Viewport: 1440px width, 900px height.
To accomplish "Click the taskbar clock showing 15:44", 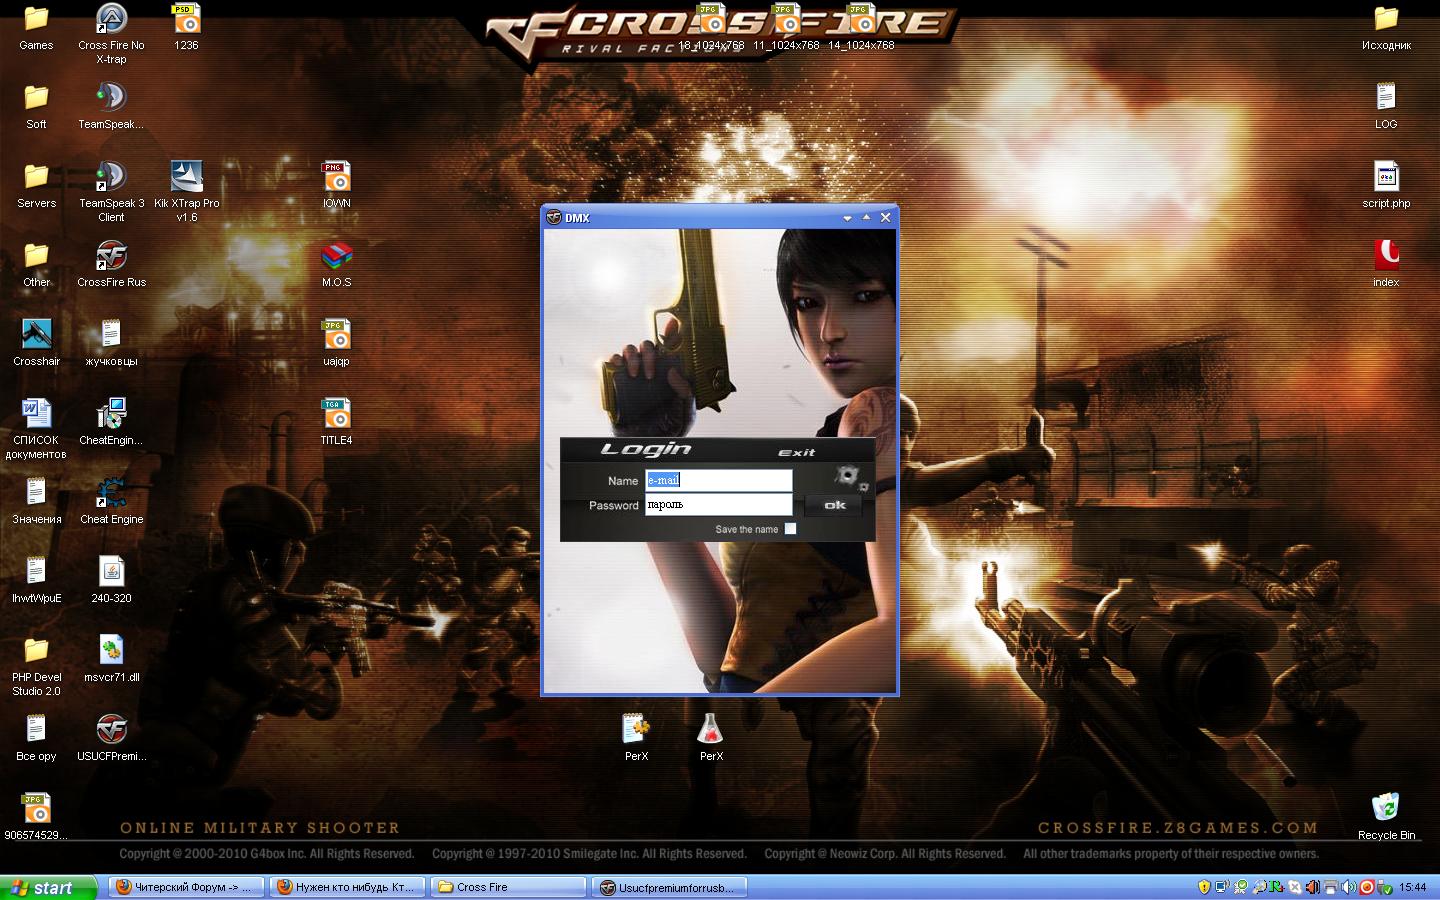I will (1413, 887).
